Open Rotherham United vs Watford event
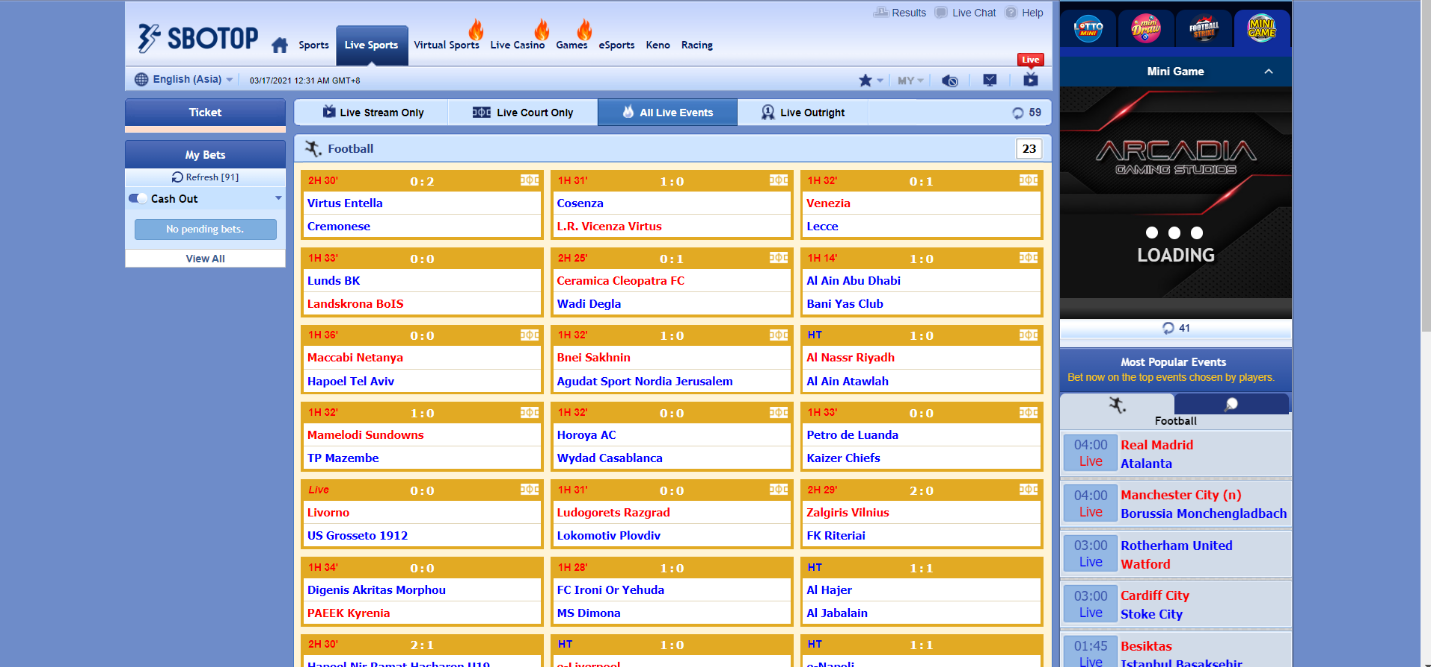1431x667 pixels. 1176,554
